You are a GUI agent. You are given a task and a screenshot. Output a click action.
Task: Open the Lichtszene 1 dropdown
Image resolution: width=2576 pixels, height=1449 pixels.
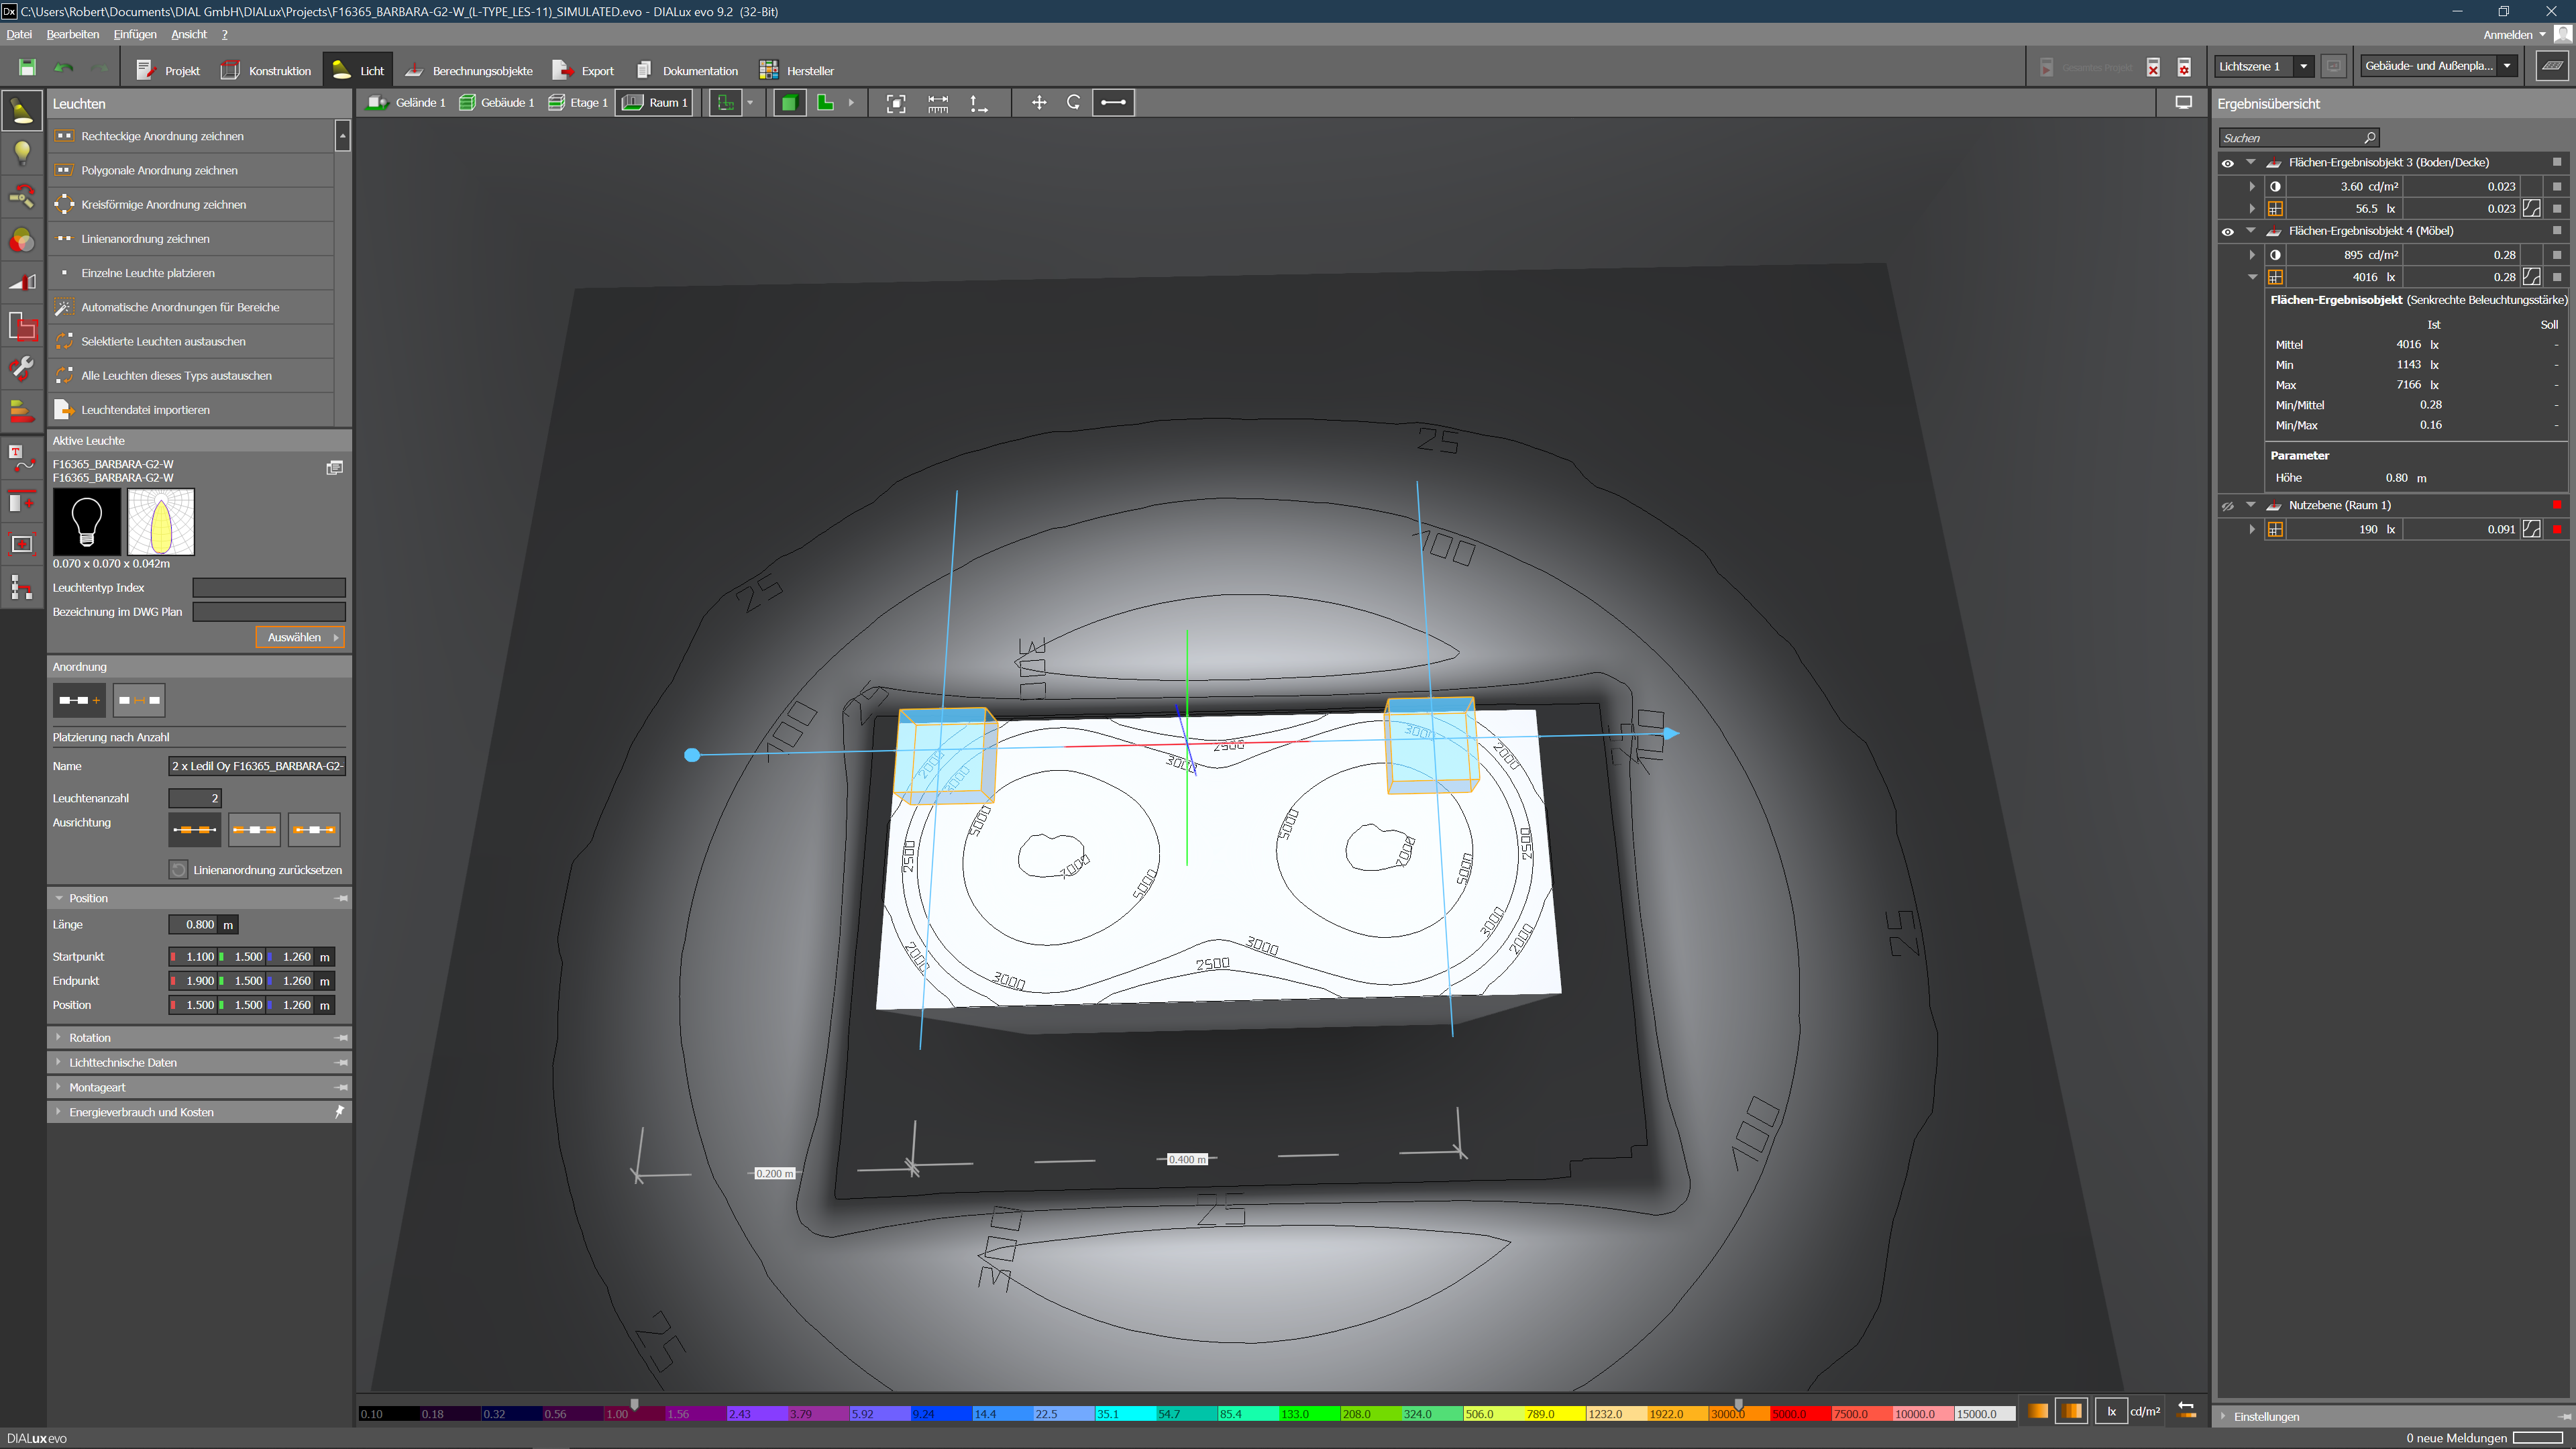click(x=2303, y=67)
